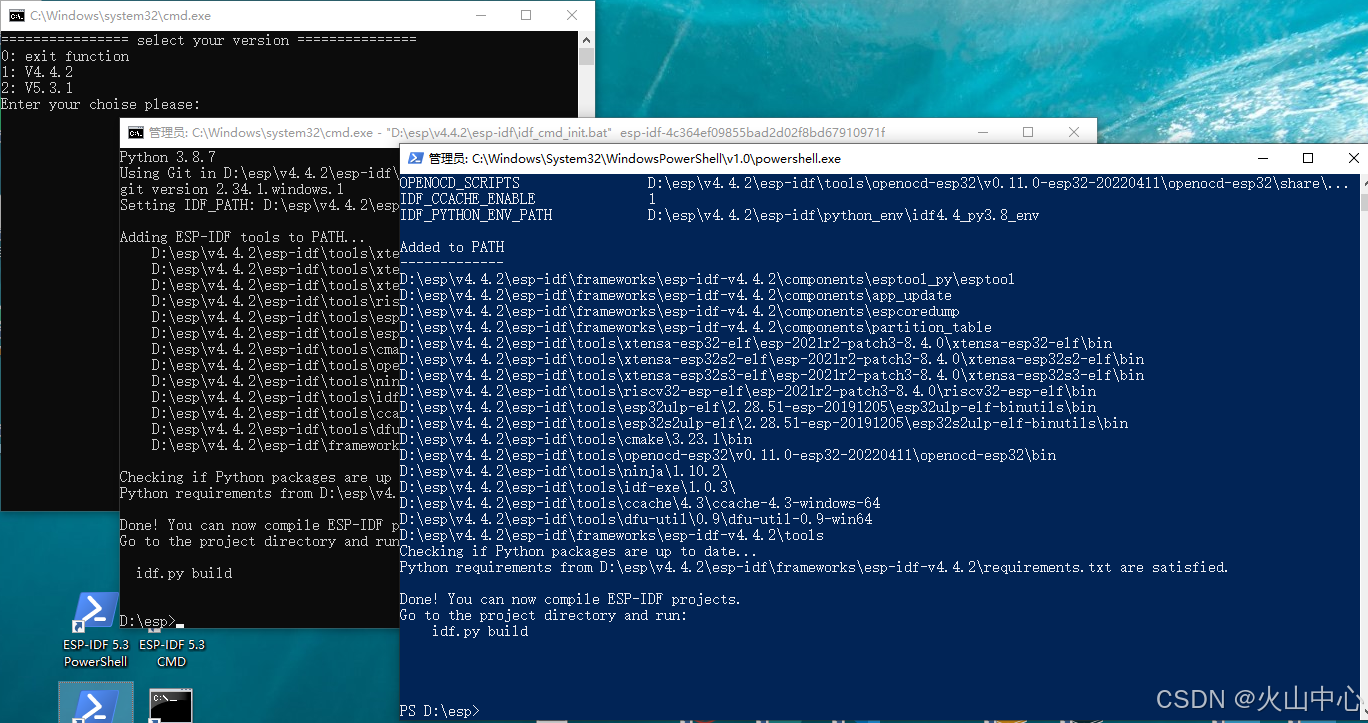Click the ESP-IDF 5.3 CMD desktop shortcut label
Viewport: 1368px width, 723px height.
tap(172, 653)
